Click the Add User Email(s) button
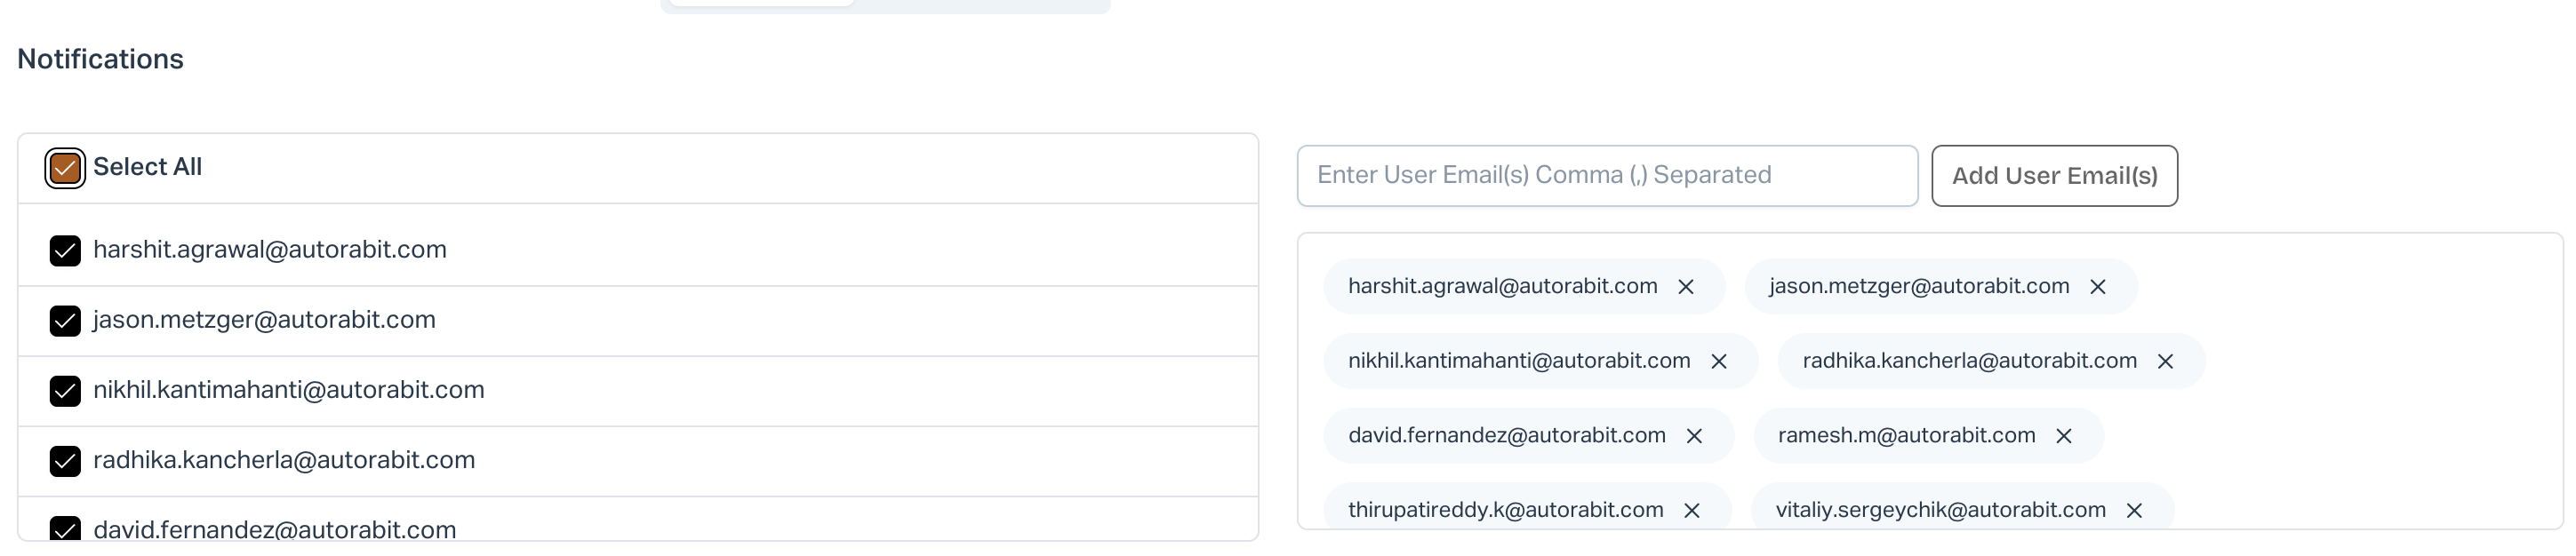Viewport: 2576px width, 556px height. 2054,176
